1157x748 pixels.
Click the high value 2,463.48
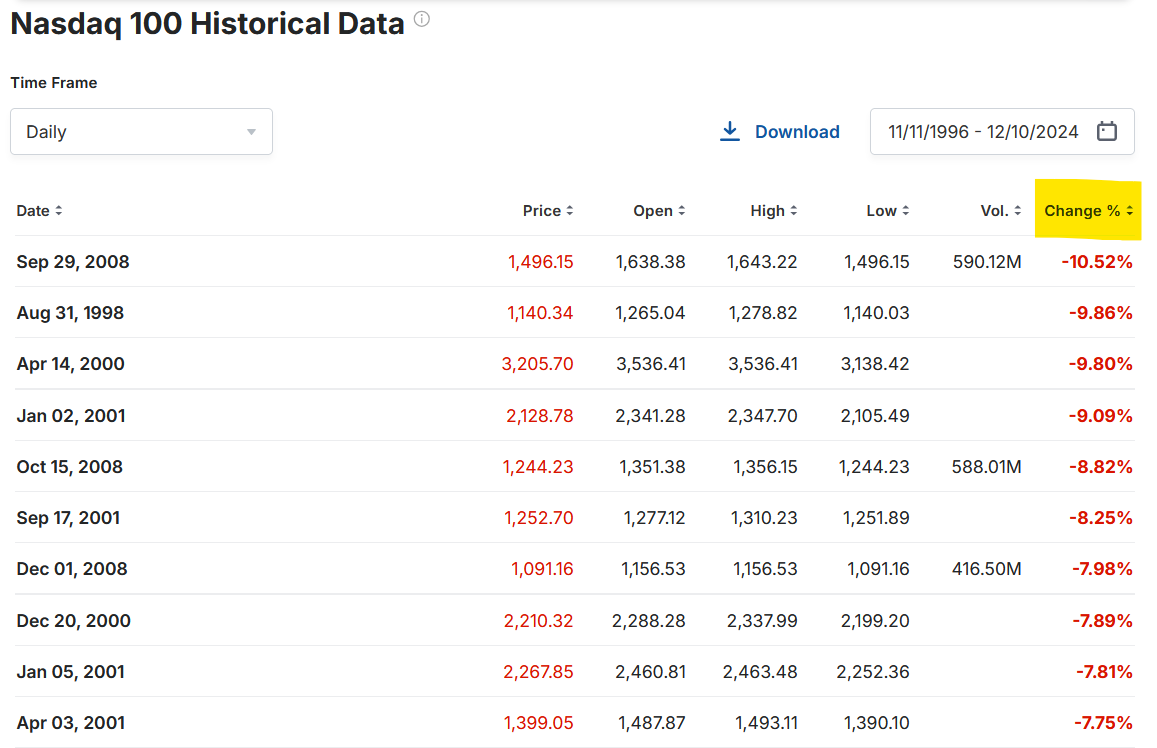point(760,672)
